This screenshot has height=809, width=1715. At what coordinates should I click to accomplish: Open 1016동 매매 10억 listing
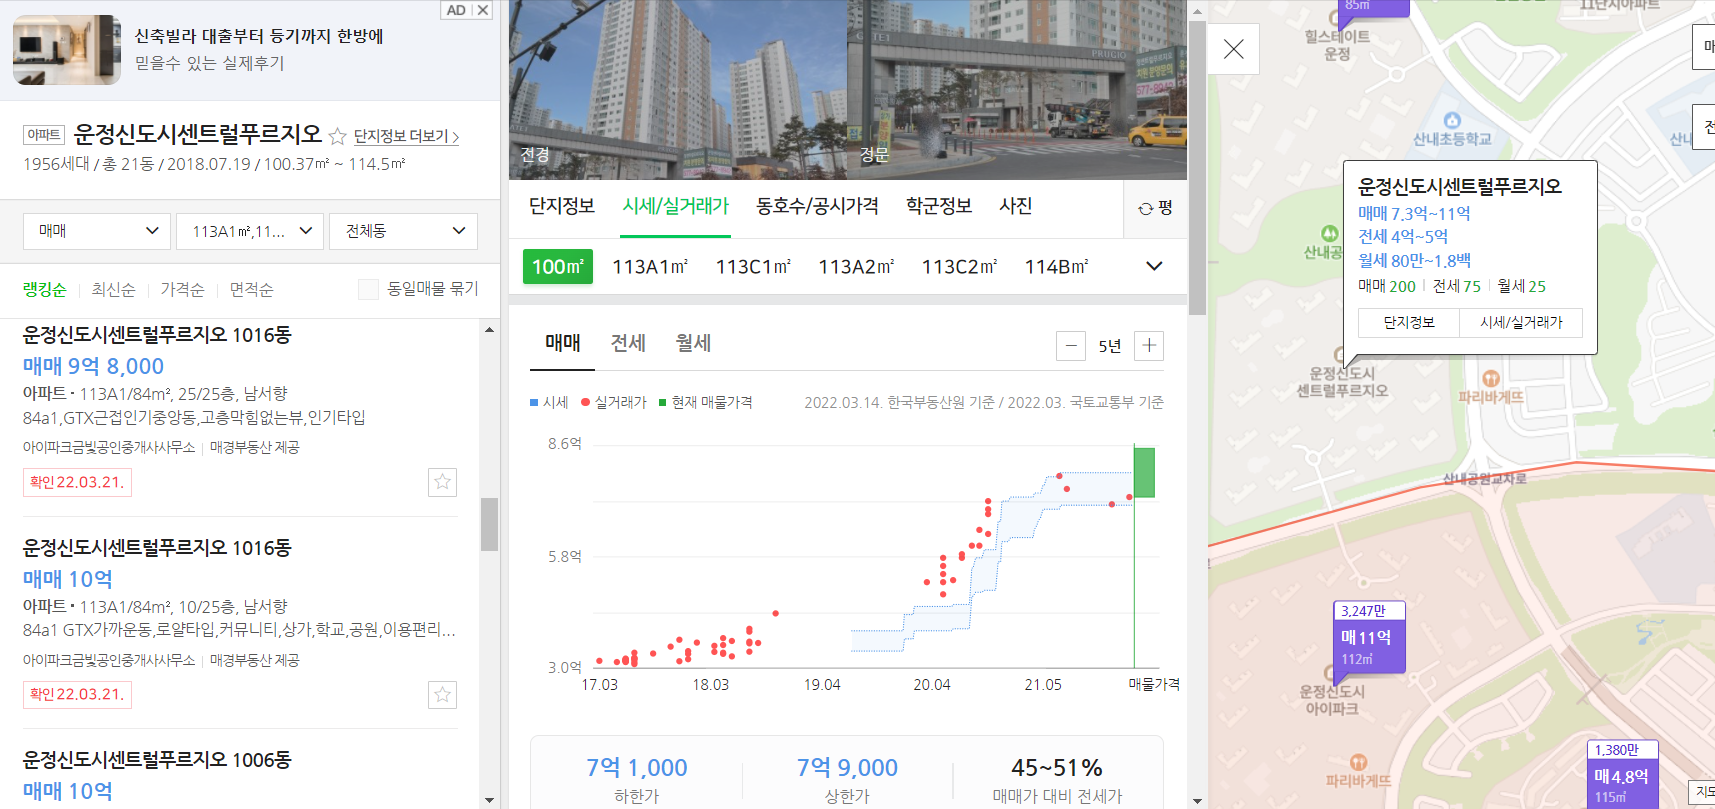[x=68, y=579]
